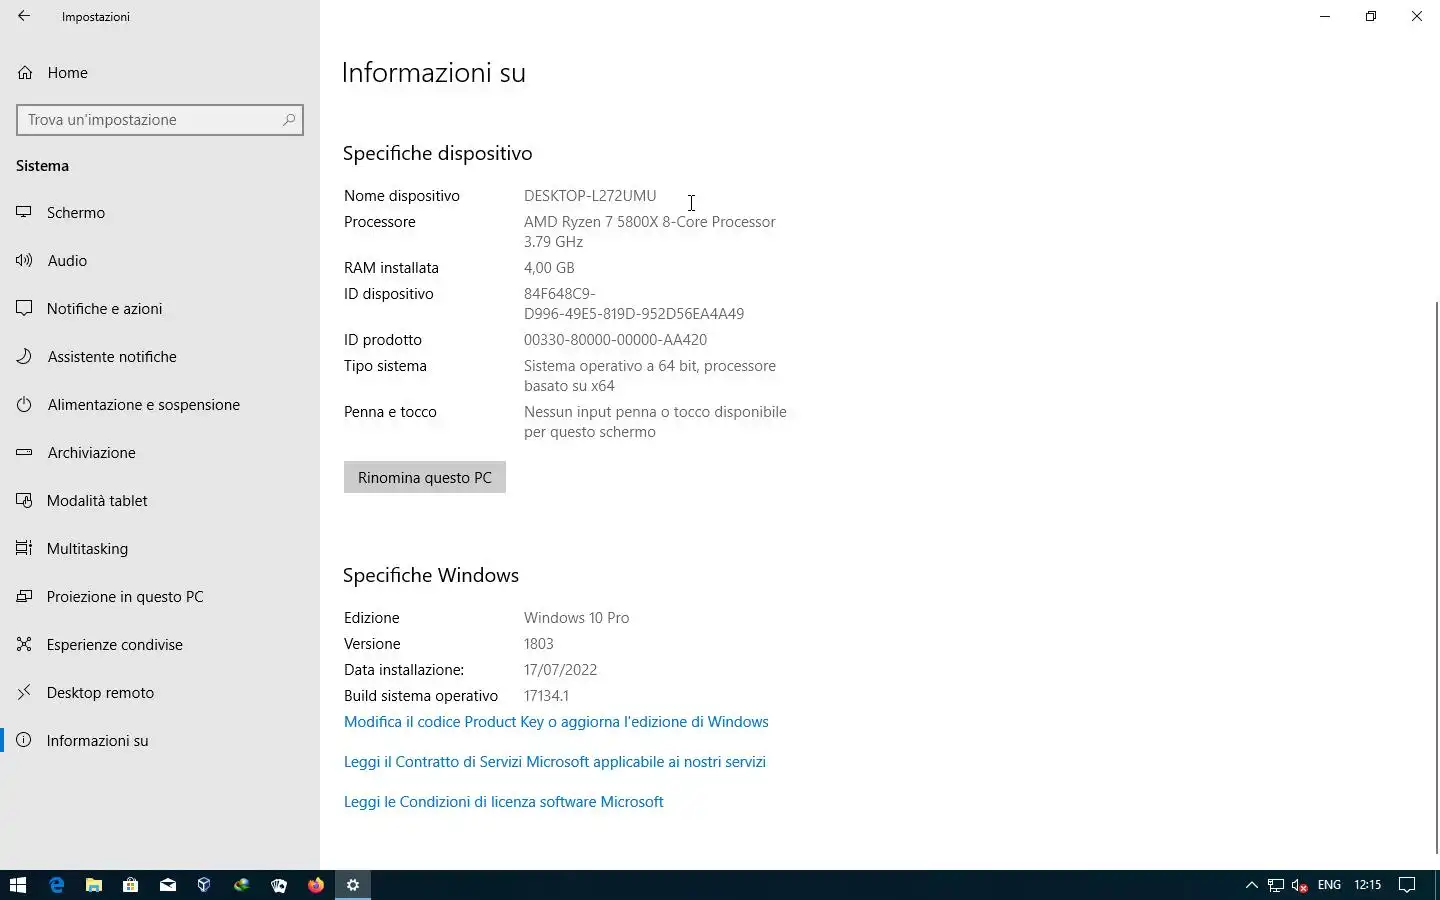Open the Mail app from the taskbar
This screenshot has height=900, width=1440.
[x=167, y=885]
